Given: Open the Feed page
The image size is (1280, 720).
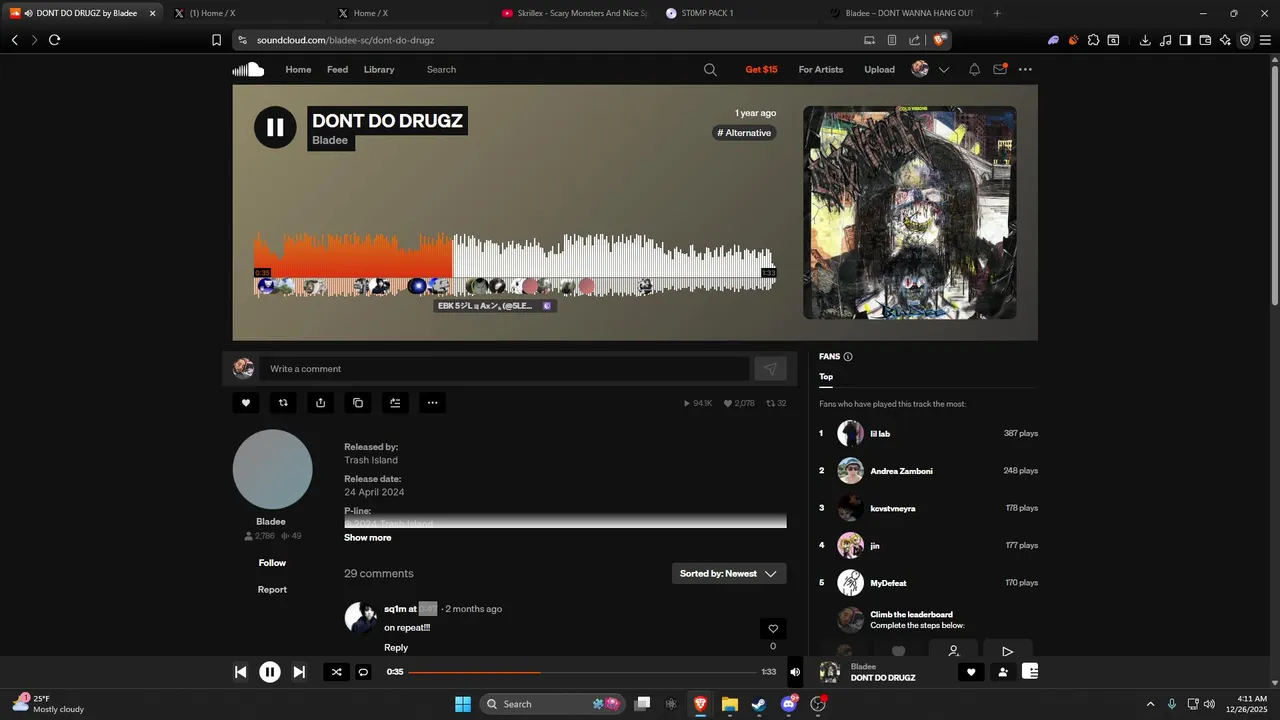Looking at the screenshot, I should tap(338, 69).
